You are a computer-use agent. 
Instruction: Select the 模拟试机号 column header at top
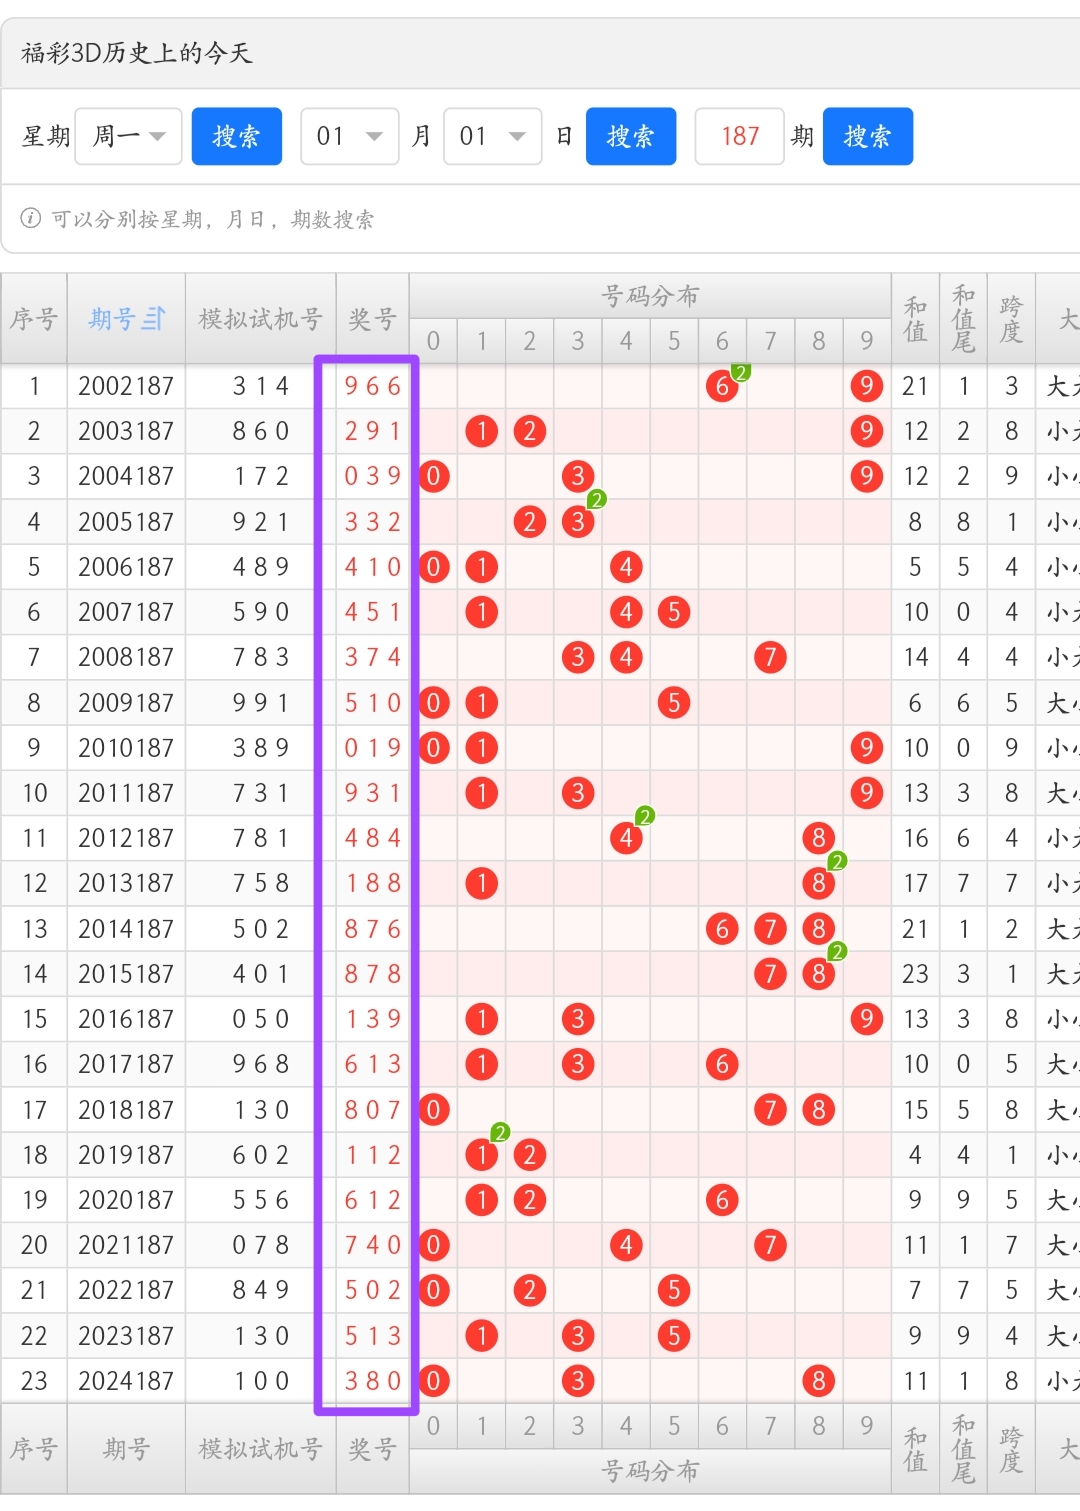pos(260,319)
